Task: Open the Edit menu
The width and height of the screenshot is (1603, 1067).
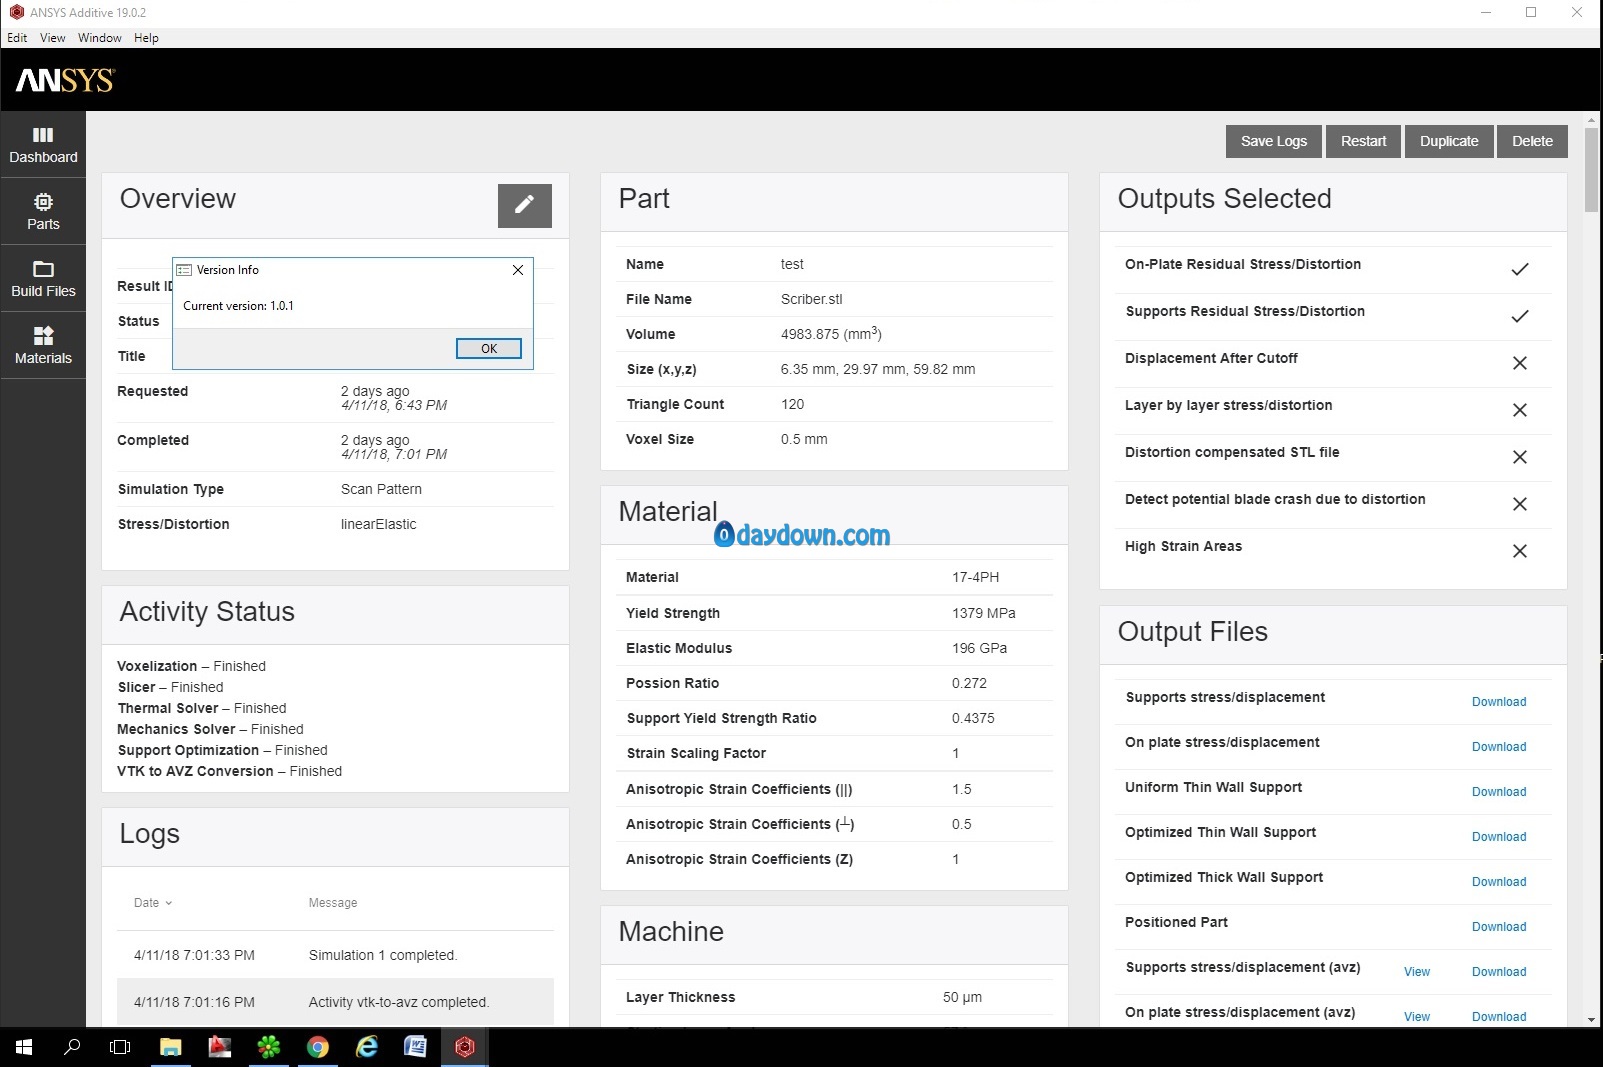Action: pyautogui.click(x=17, y=38)
